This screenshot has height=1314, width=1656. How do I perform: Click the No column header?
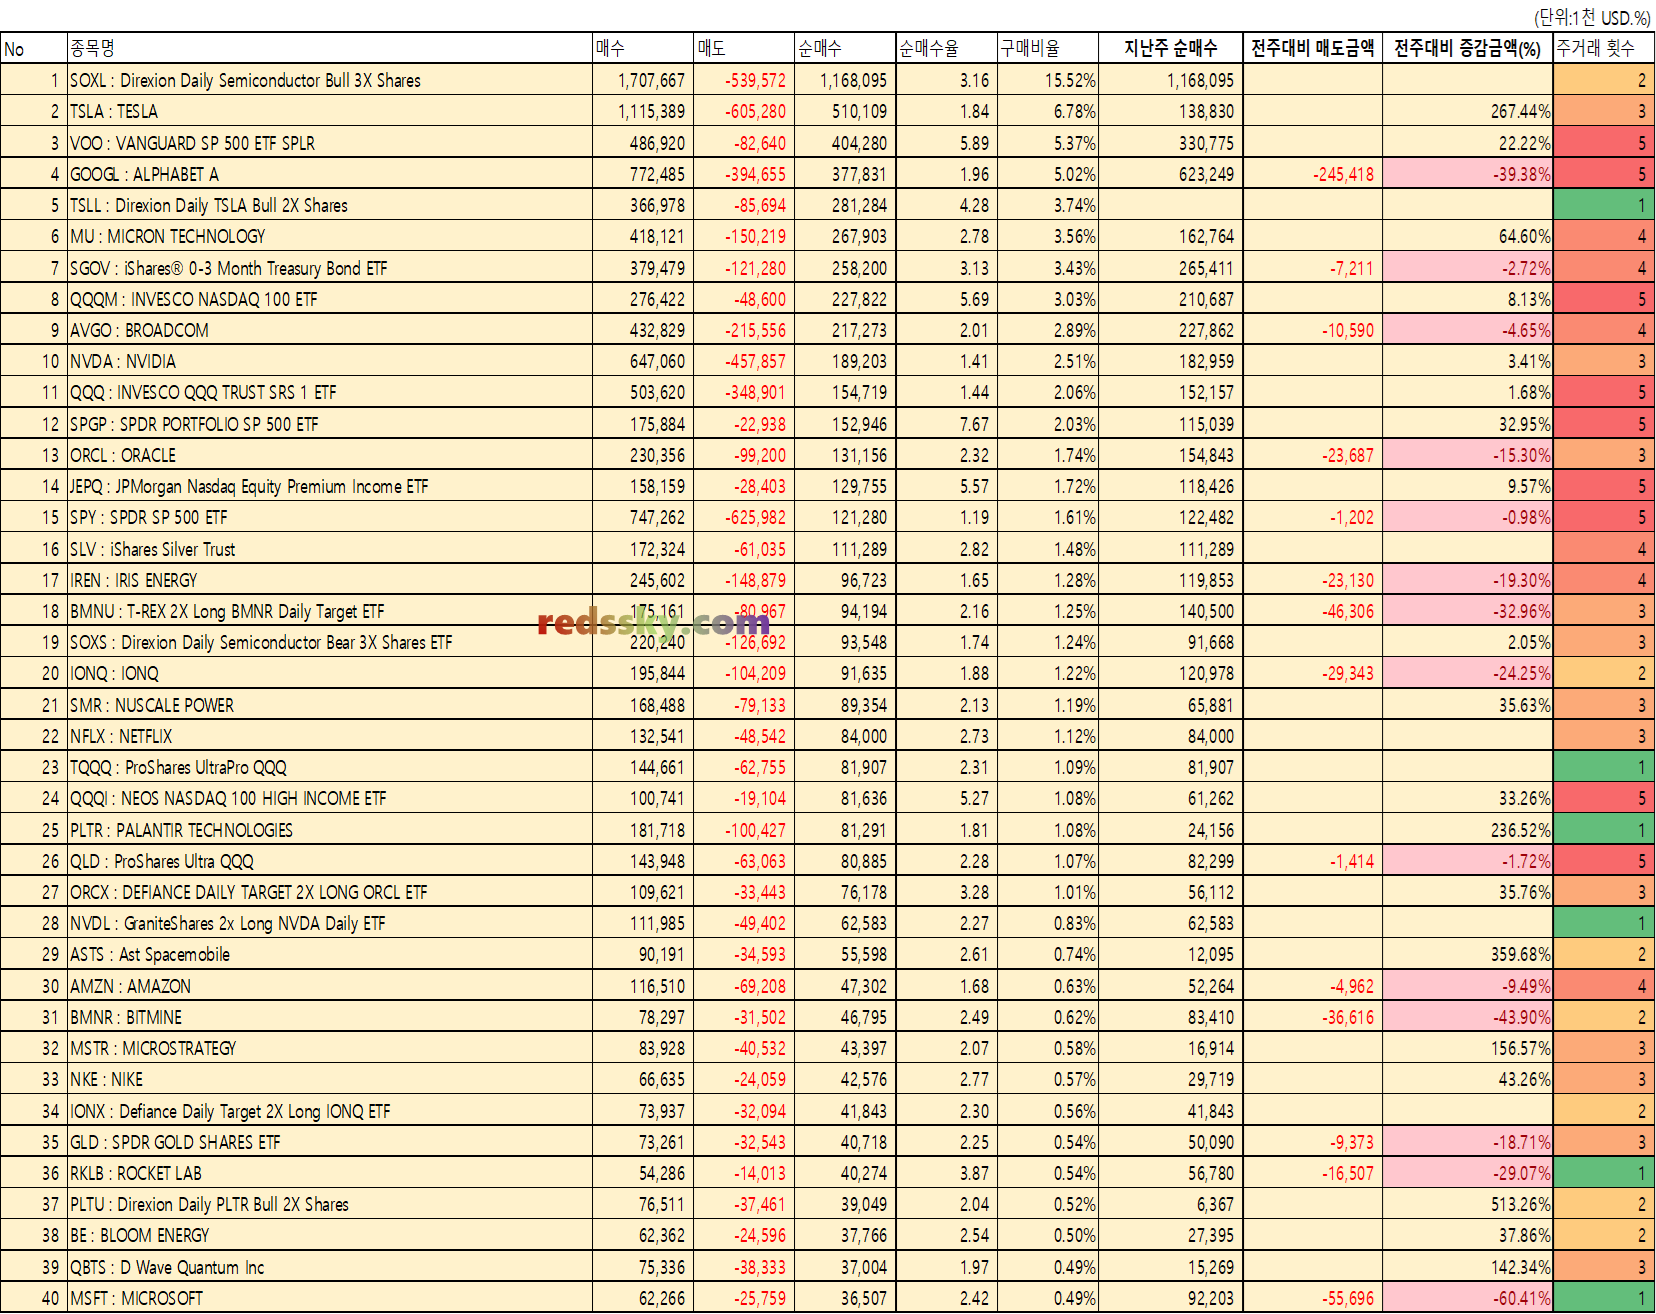tap(34, 48)
